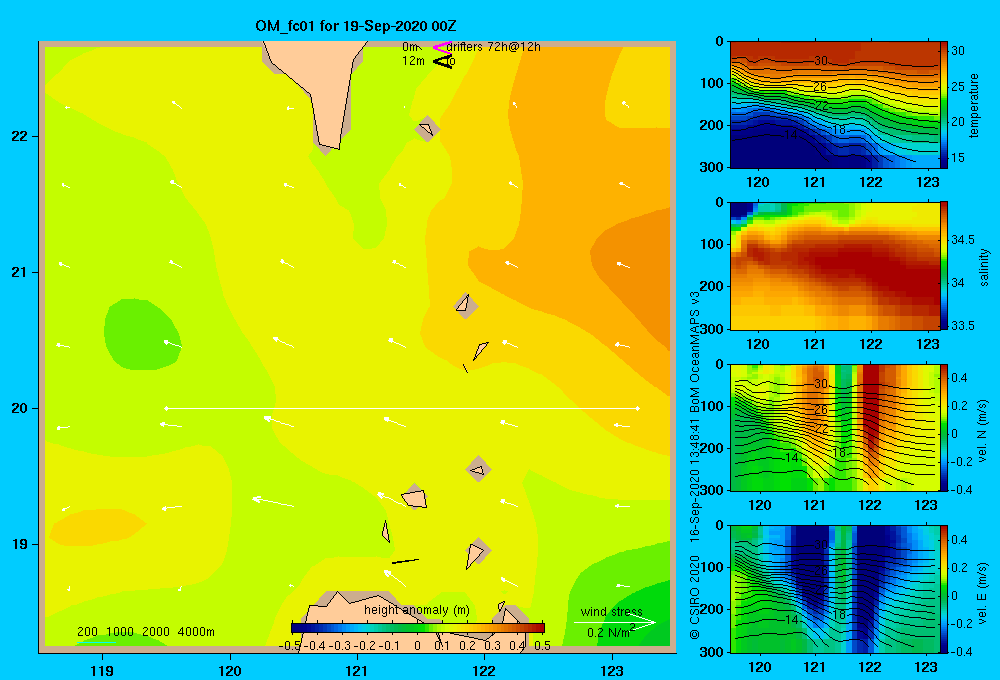Click latitude label '20' on main map
The height and width of the screenshot is (680, 1000).
pyautogui.click(x=19, y=408)
